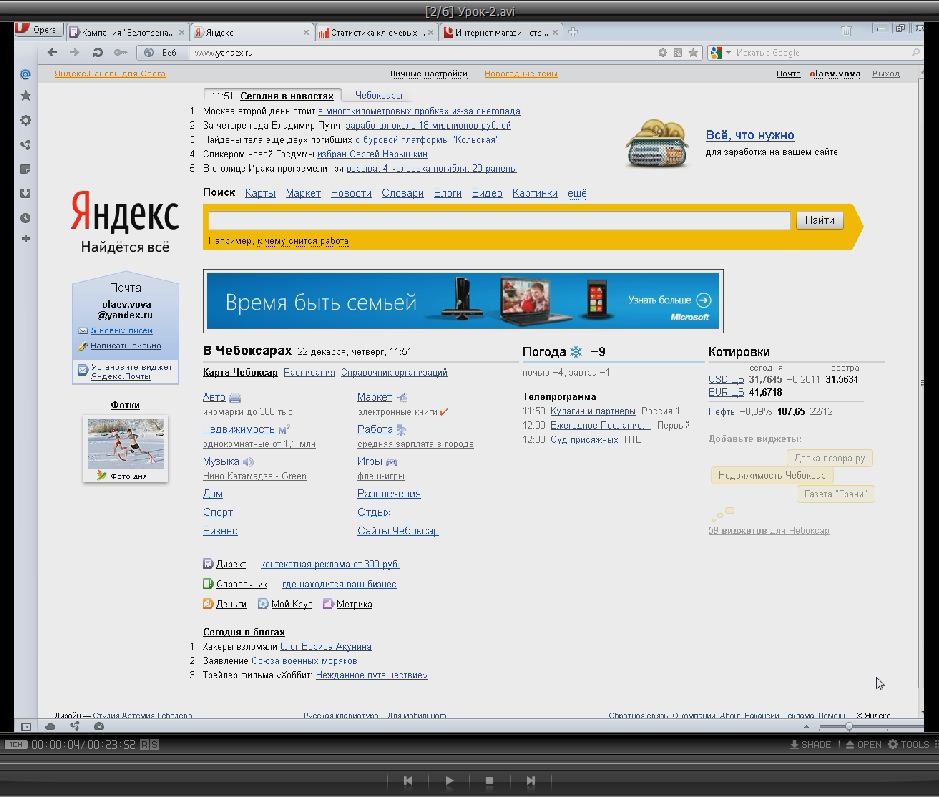
Task: Click the Microsoft 'Время быть семьей' banner
Action: [x=463, y=301]
